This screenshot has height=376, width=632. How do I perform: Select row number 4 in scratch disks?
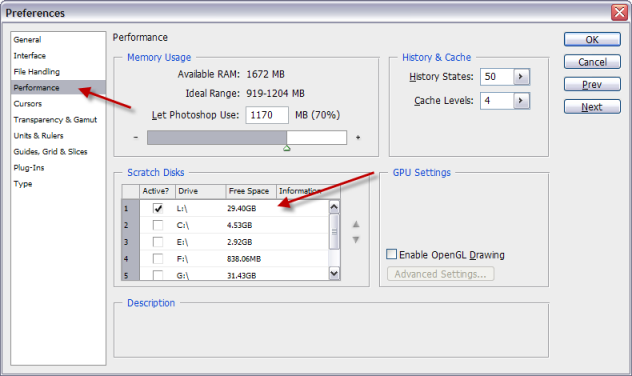point(130,259)
